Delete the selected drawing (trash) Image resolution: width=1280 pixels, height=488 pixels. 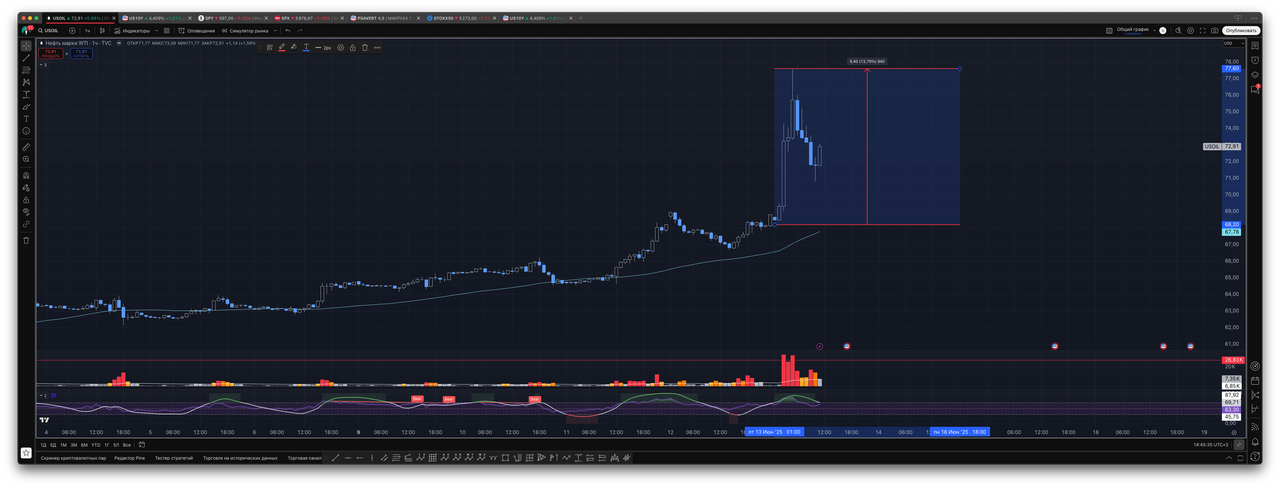(x=365, y=47)
